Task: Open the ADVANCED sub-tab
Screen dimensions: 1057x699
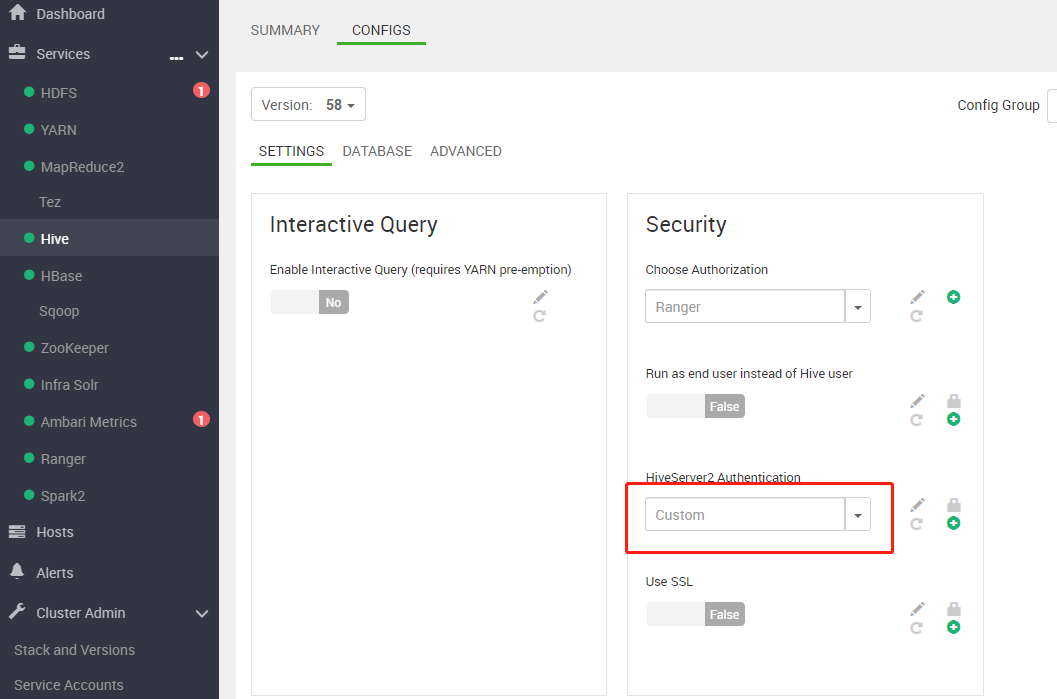Action: [466, 151]
